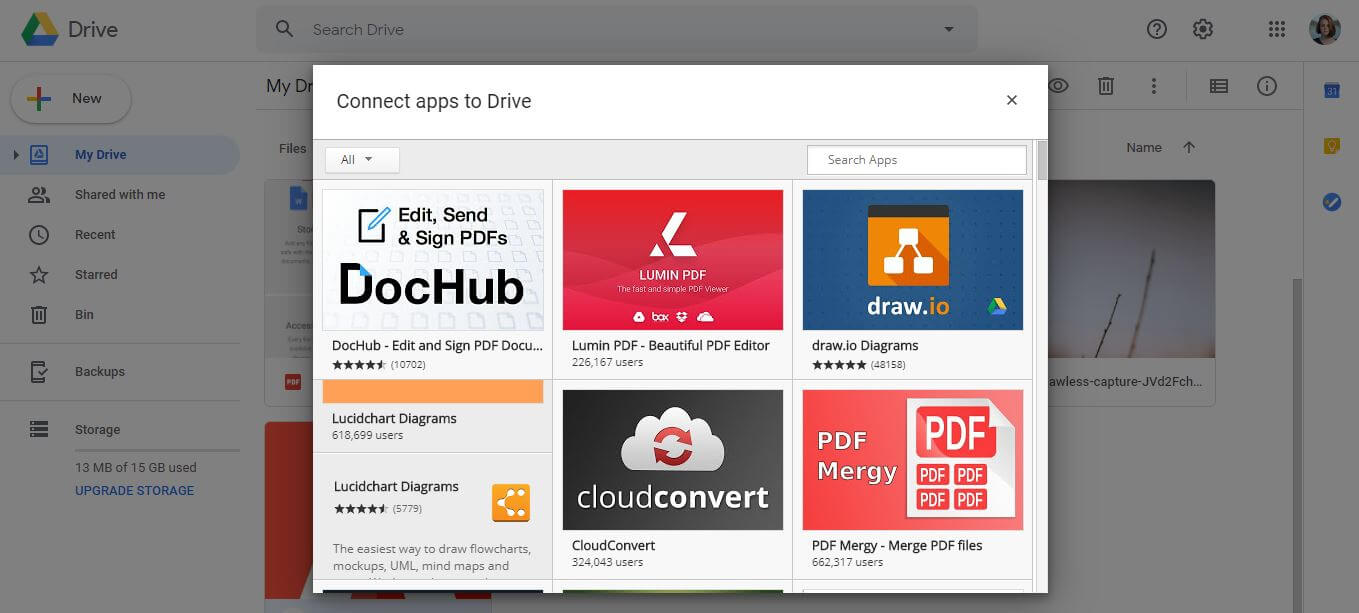The width and height of the screenshot is (1359, 613).
Task: Open the Keep side panel icon
Action: point(1332,146)
